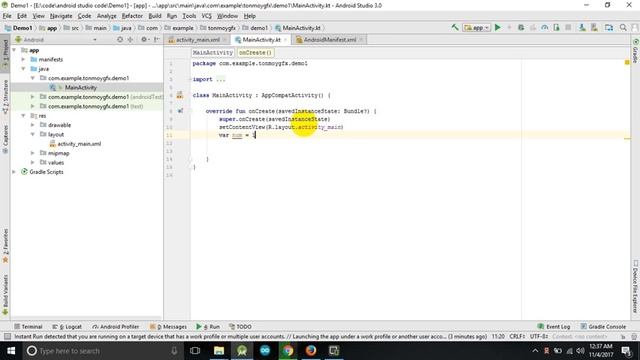
Task: Expand the manifests folder
Action: [24, 59]
